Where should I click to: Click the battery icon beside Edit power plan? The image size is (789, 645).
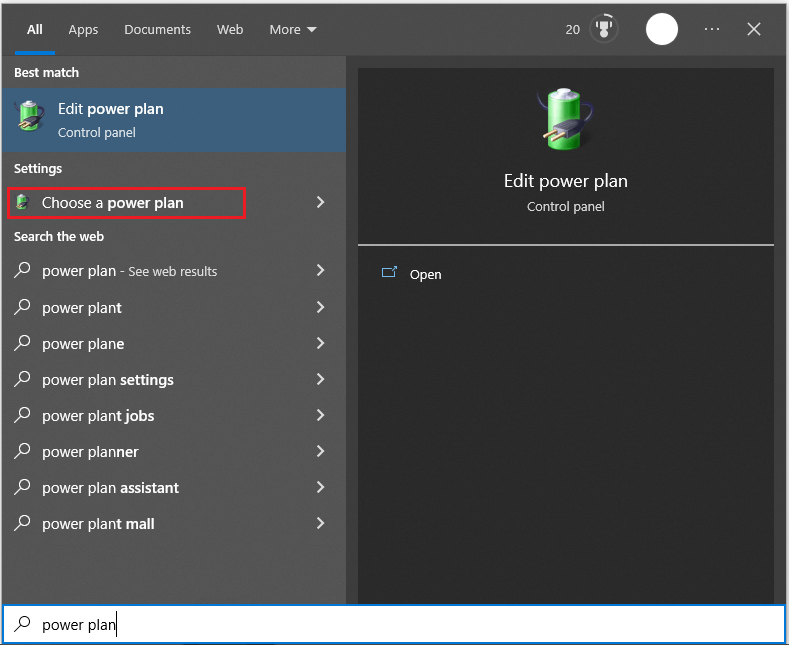pos(30,116)
